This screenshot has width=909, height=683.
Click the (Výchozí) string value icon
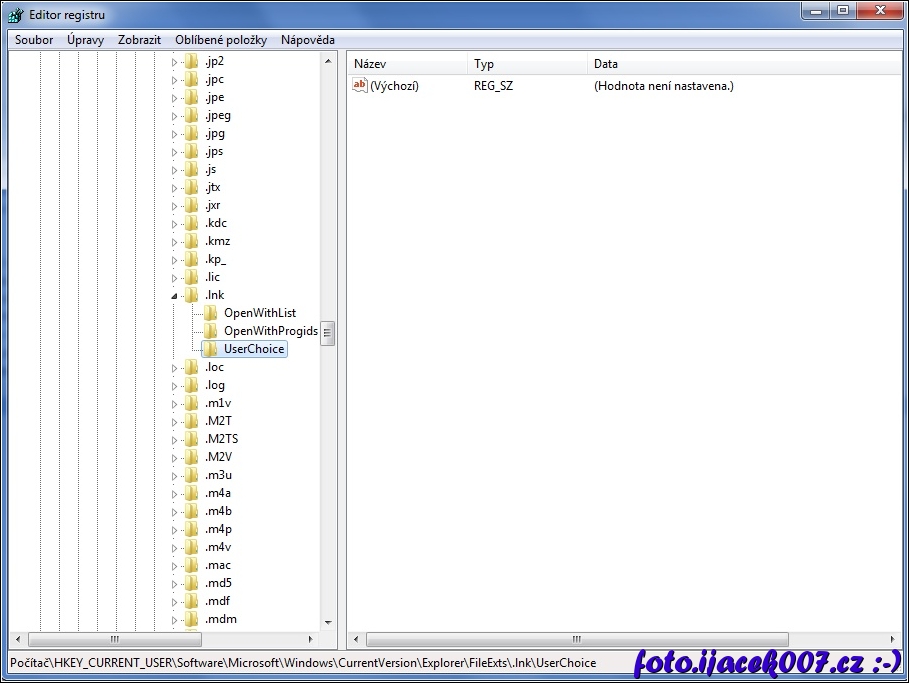click(360, 86)
